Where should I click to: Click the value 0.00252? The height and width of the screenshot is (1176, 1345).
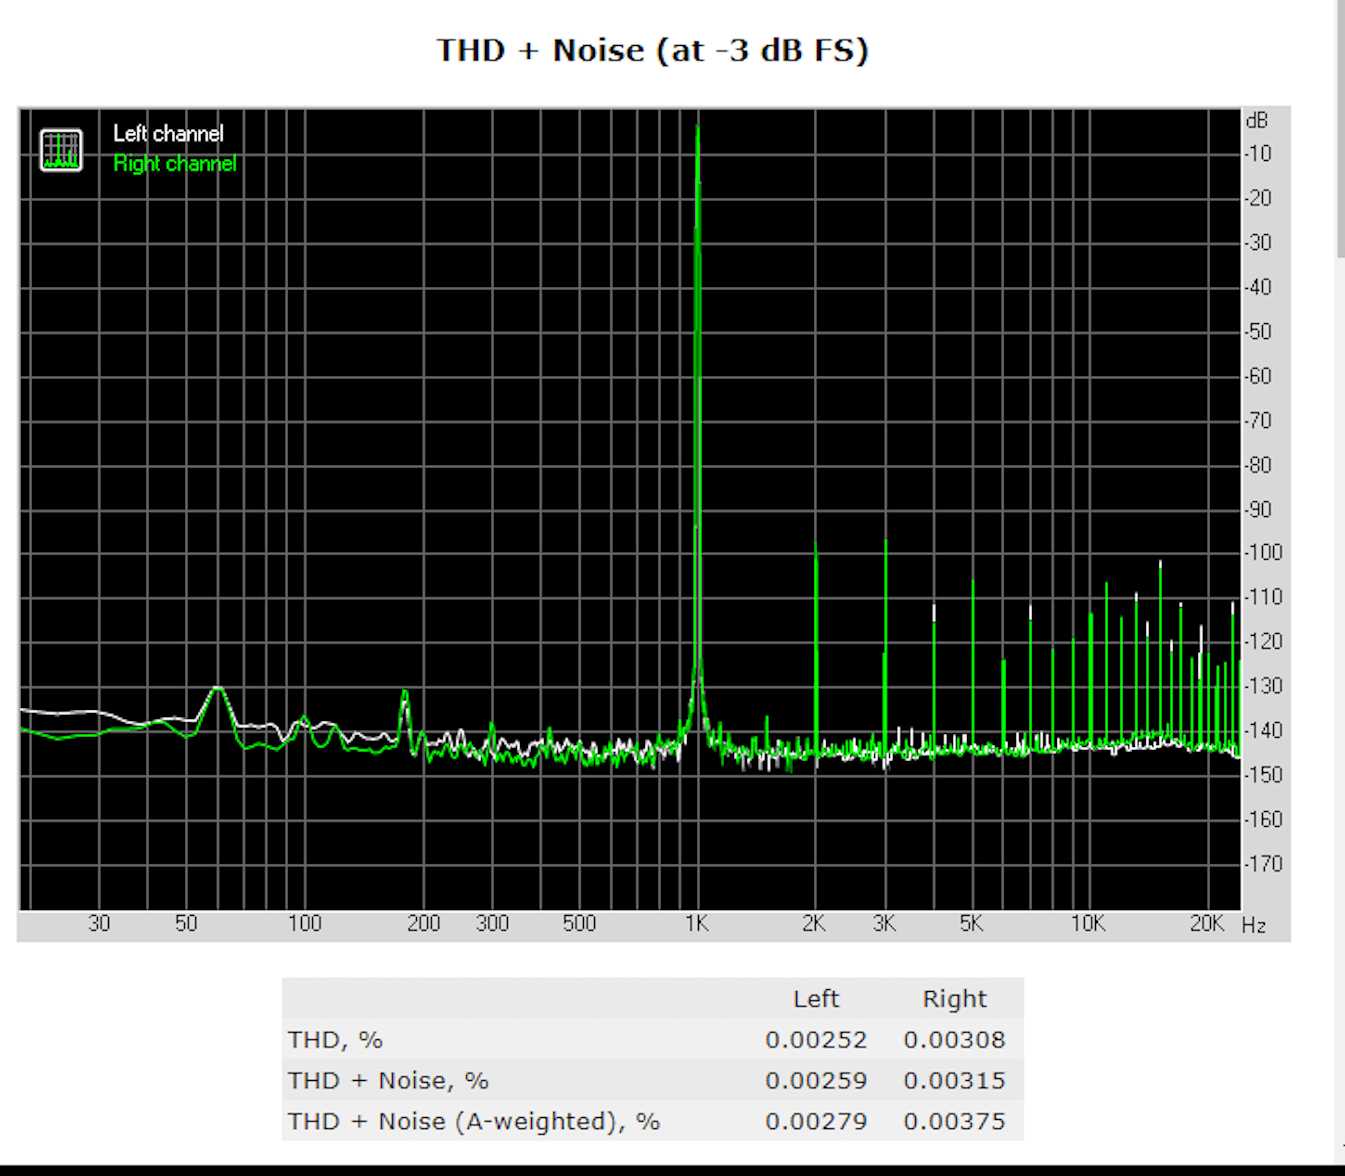tap(816, 1040)
